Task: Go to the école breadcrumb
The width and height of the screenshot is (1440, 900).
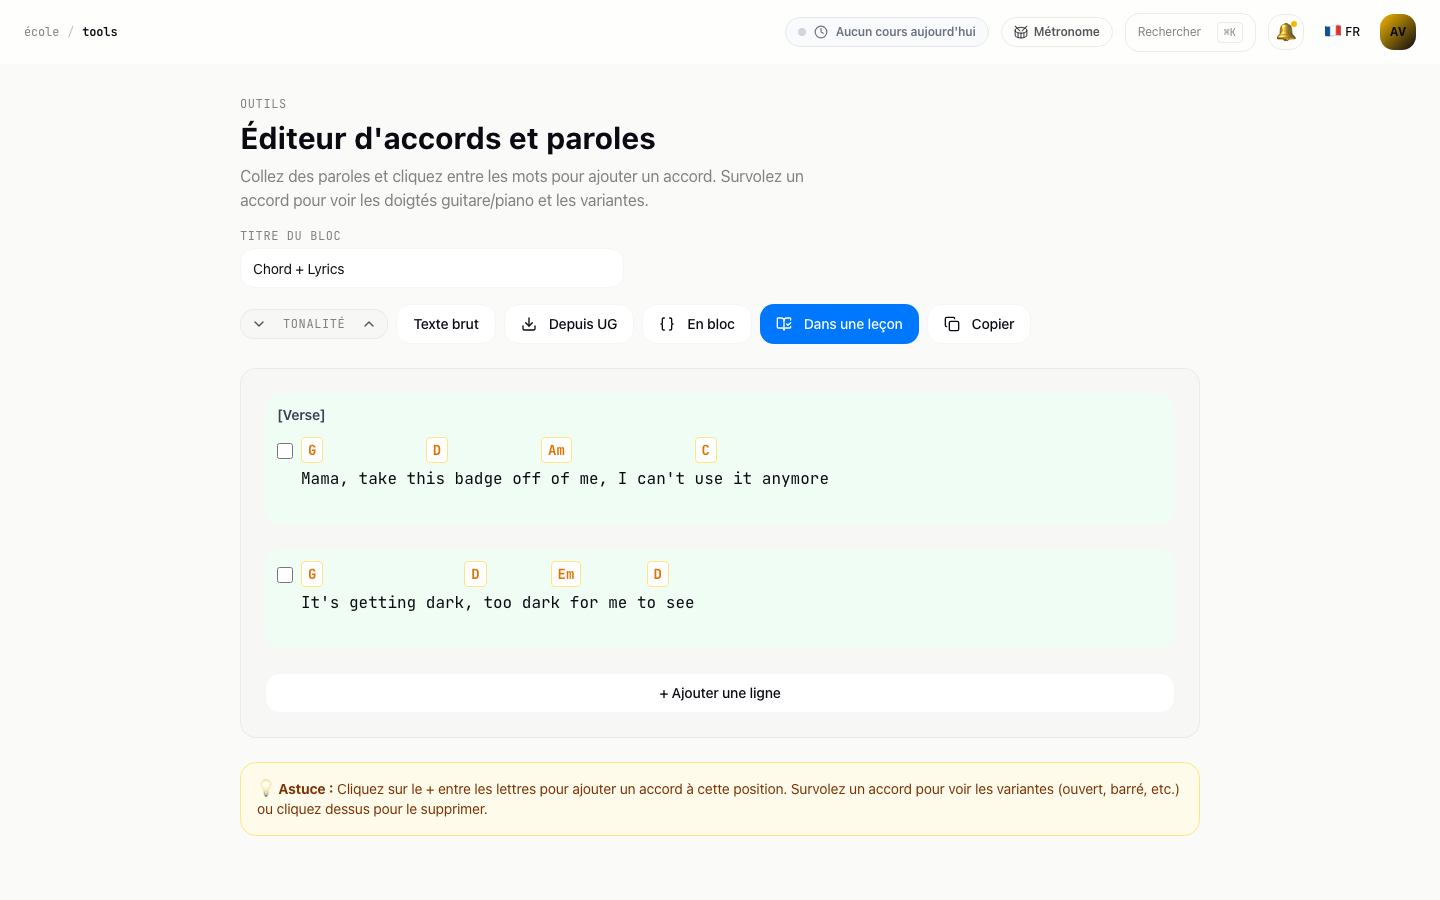Action: pos(42,32)
